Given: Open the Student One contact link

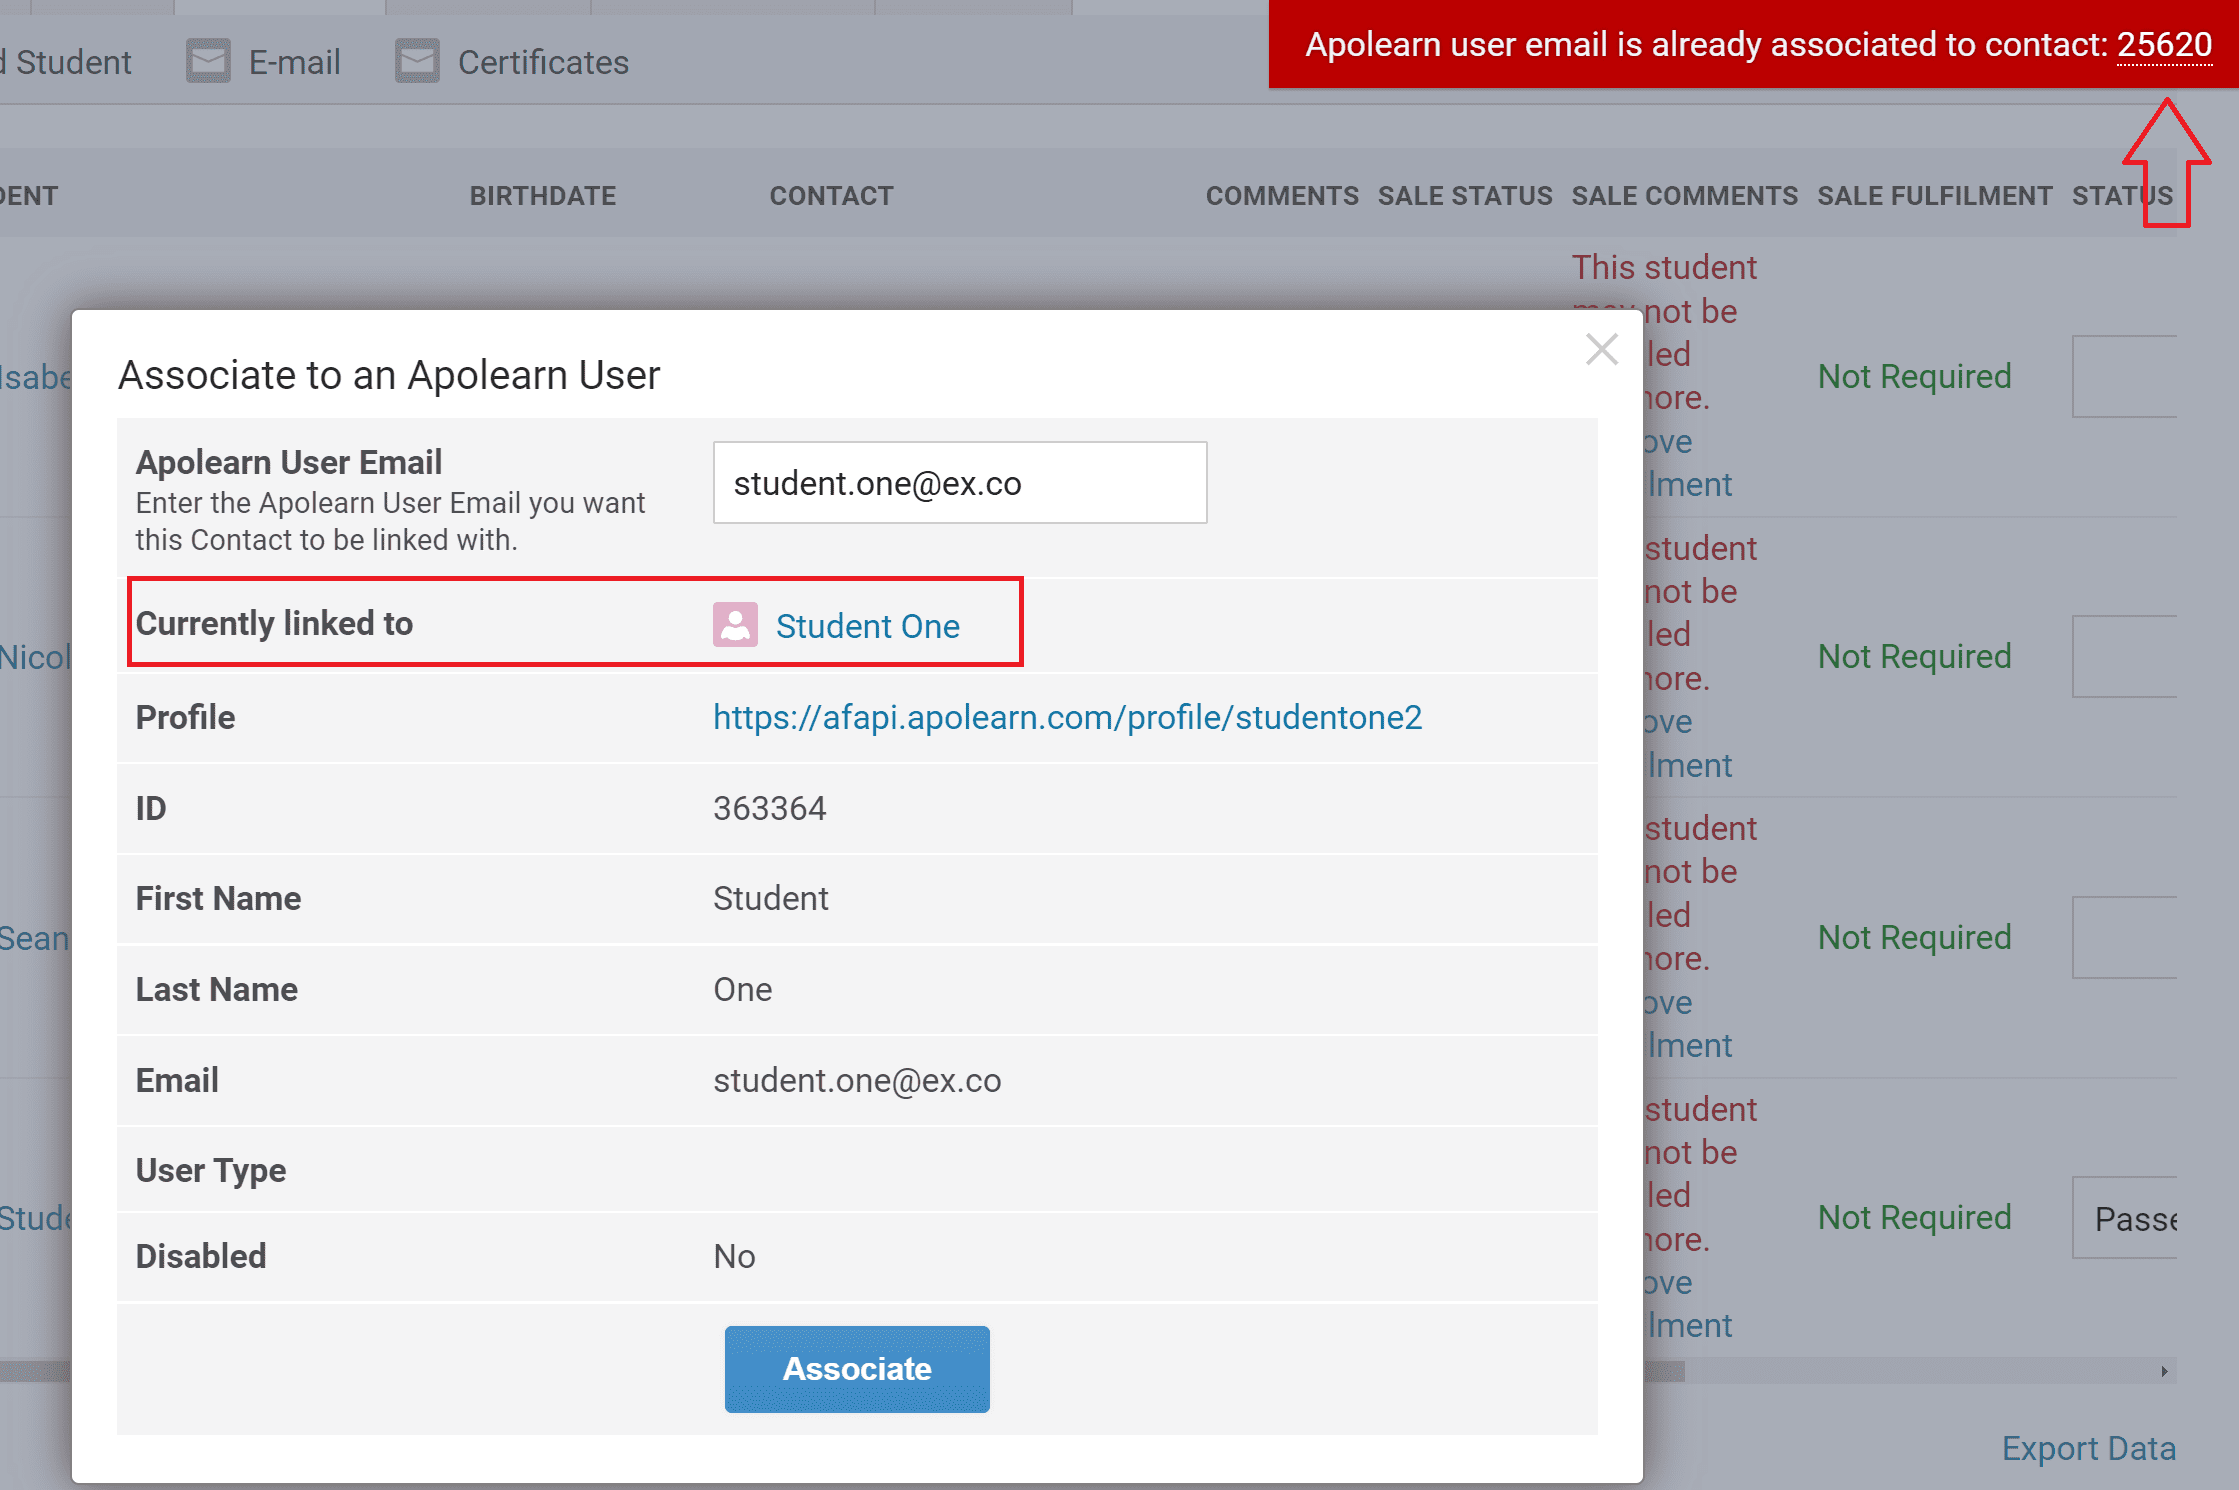Looking at the screenshot, I should pyautogui.click(x=867, y=626).
